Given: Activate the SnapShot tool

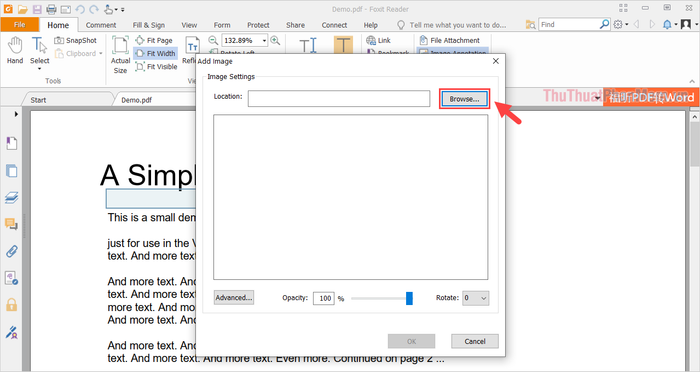Looking at the screenshot, I should [x=75, y=40].
